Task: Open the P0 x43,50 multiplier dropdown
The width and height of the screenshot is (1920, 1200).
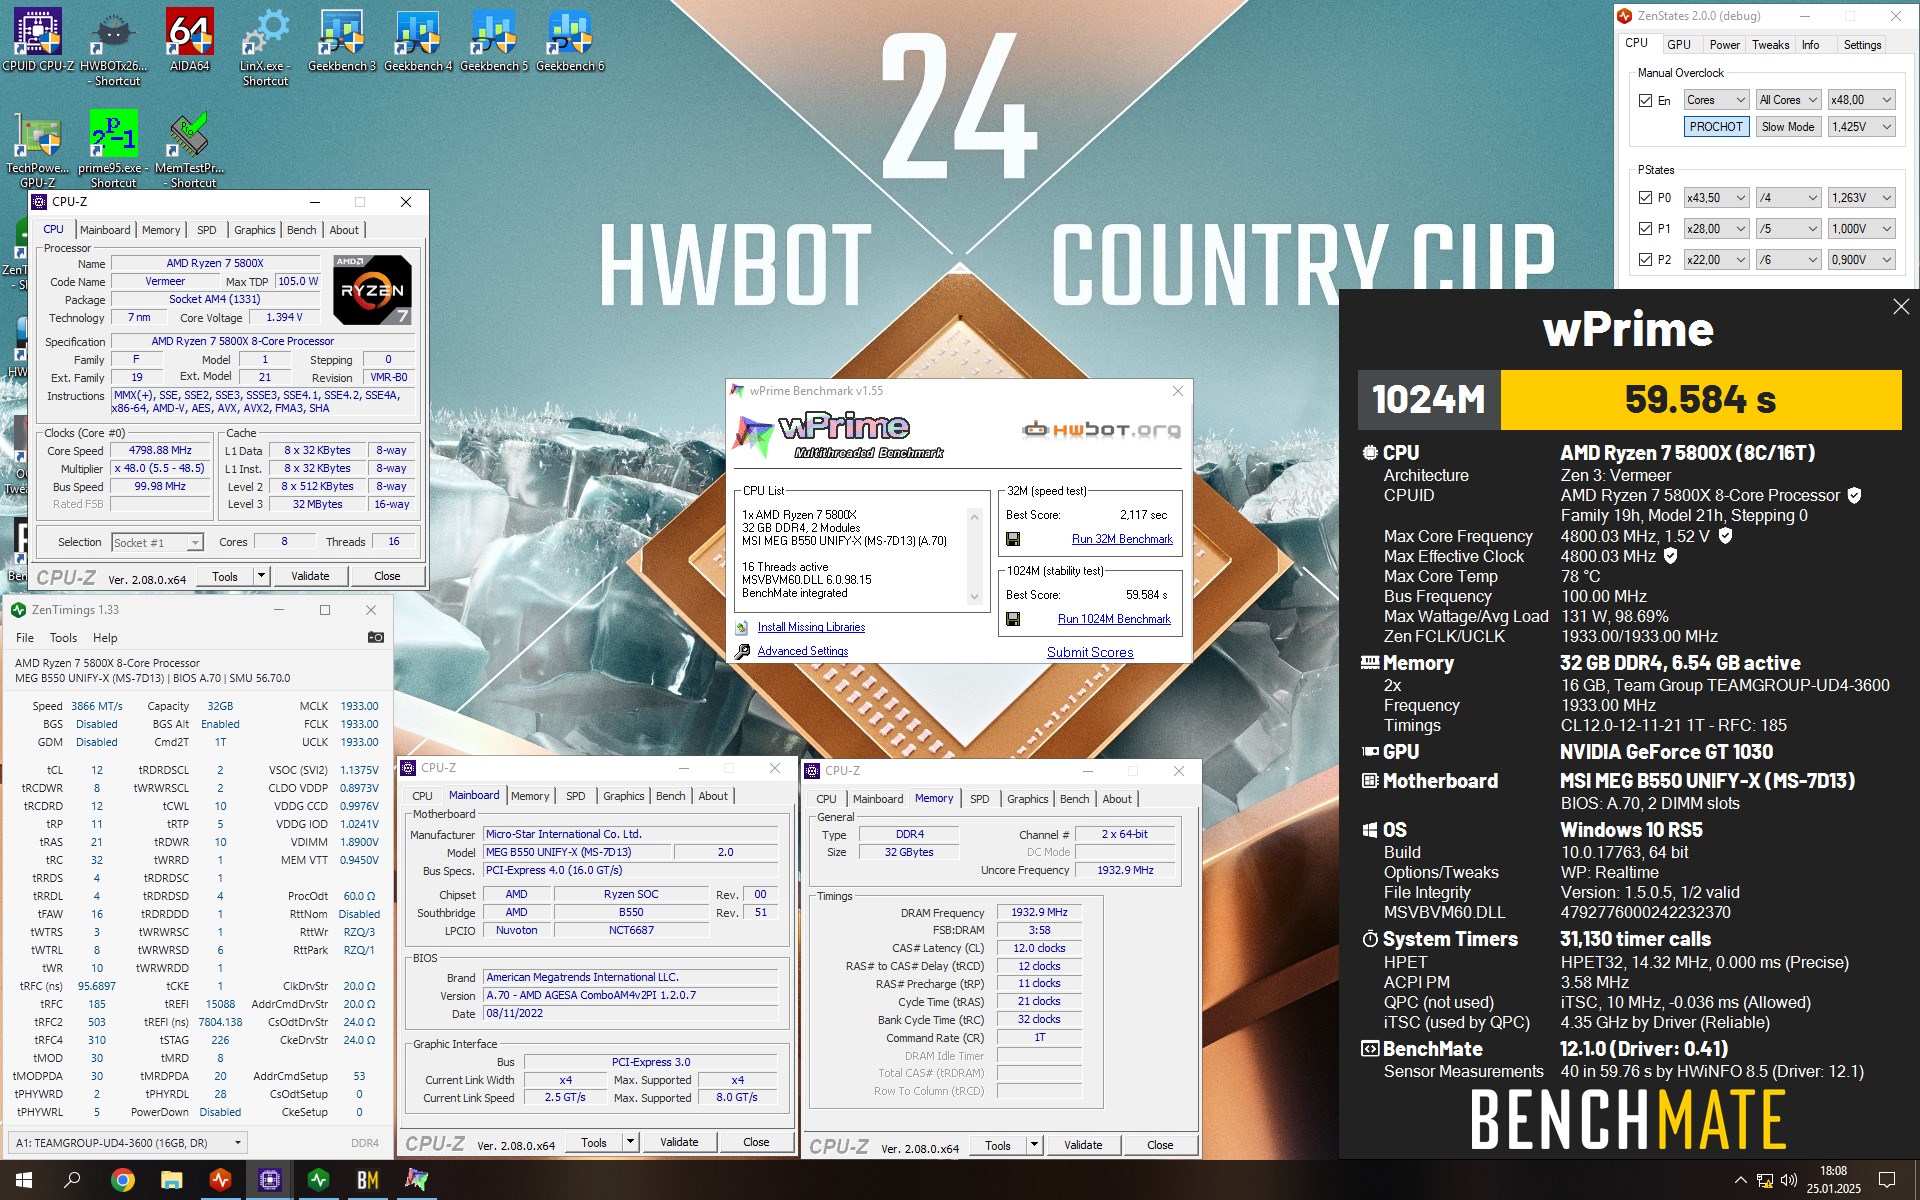Action: [1716, 198]
